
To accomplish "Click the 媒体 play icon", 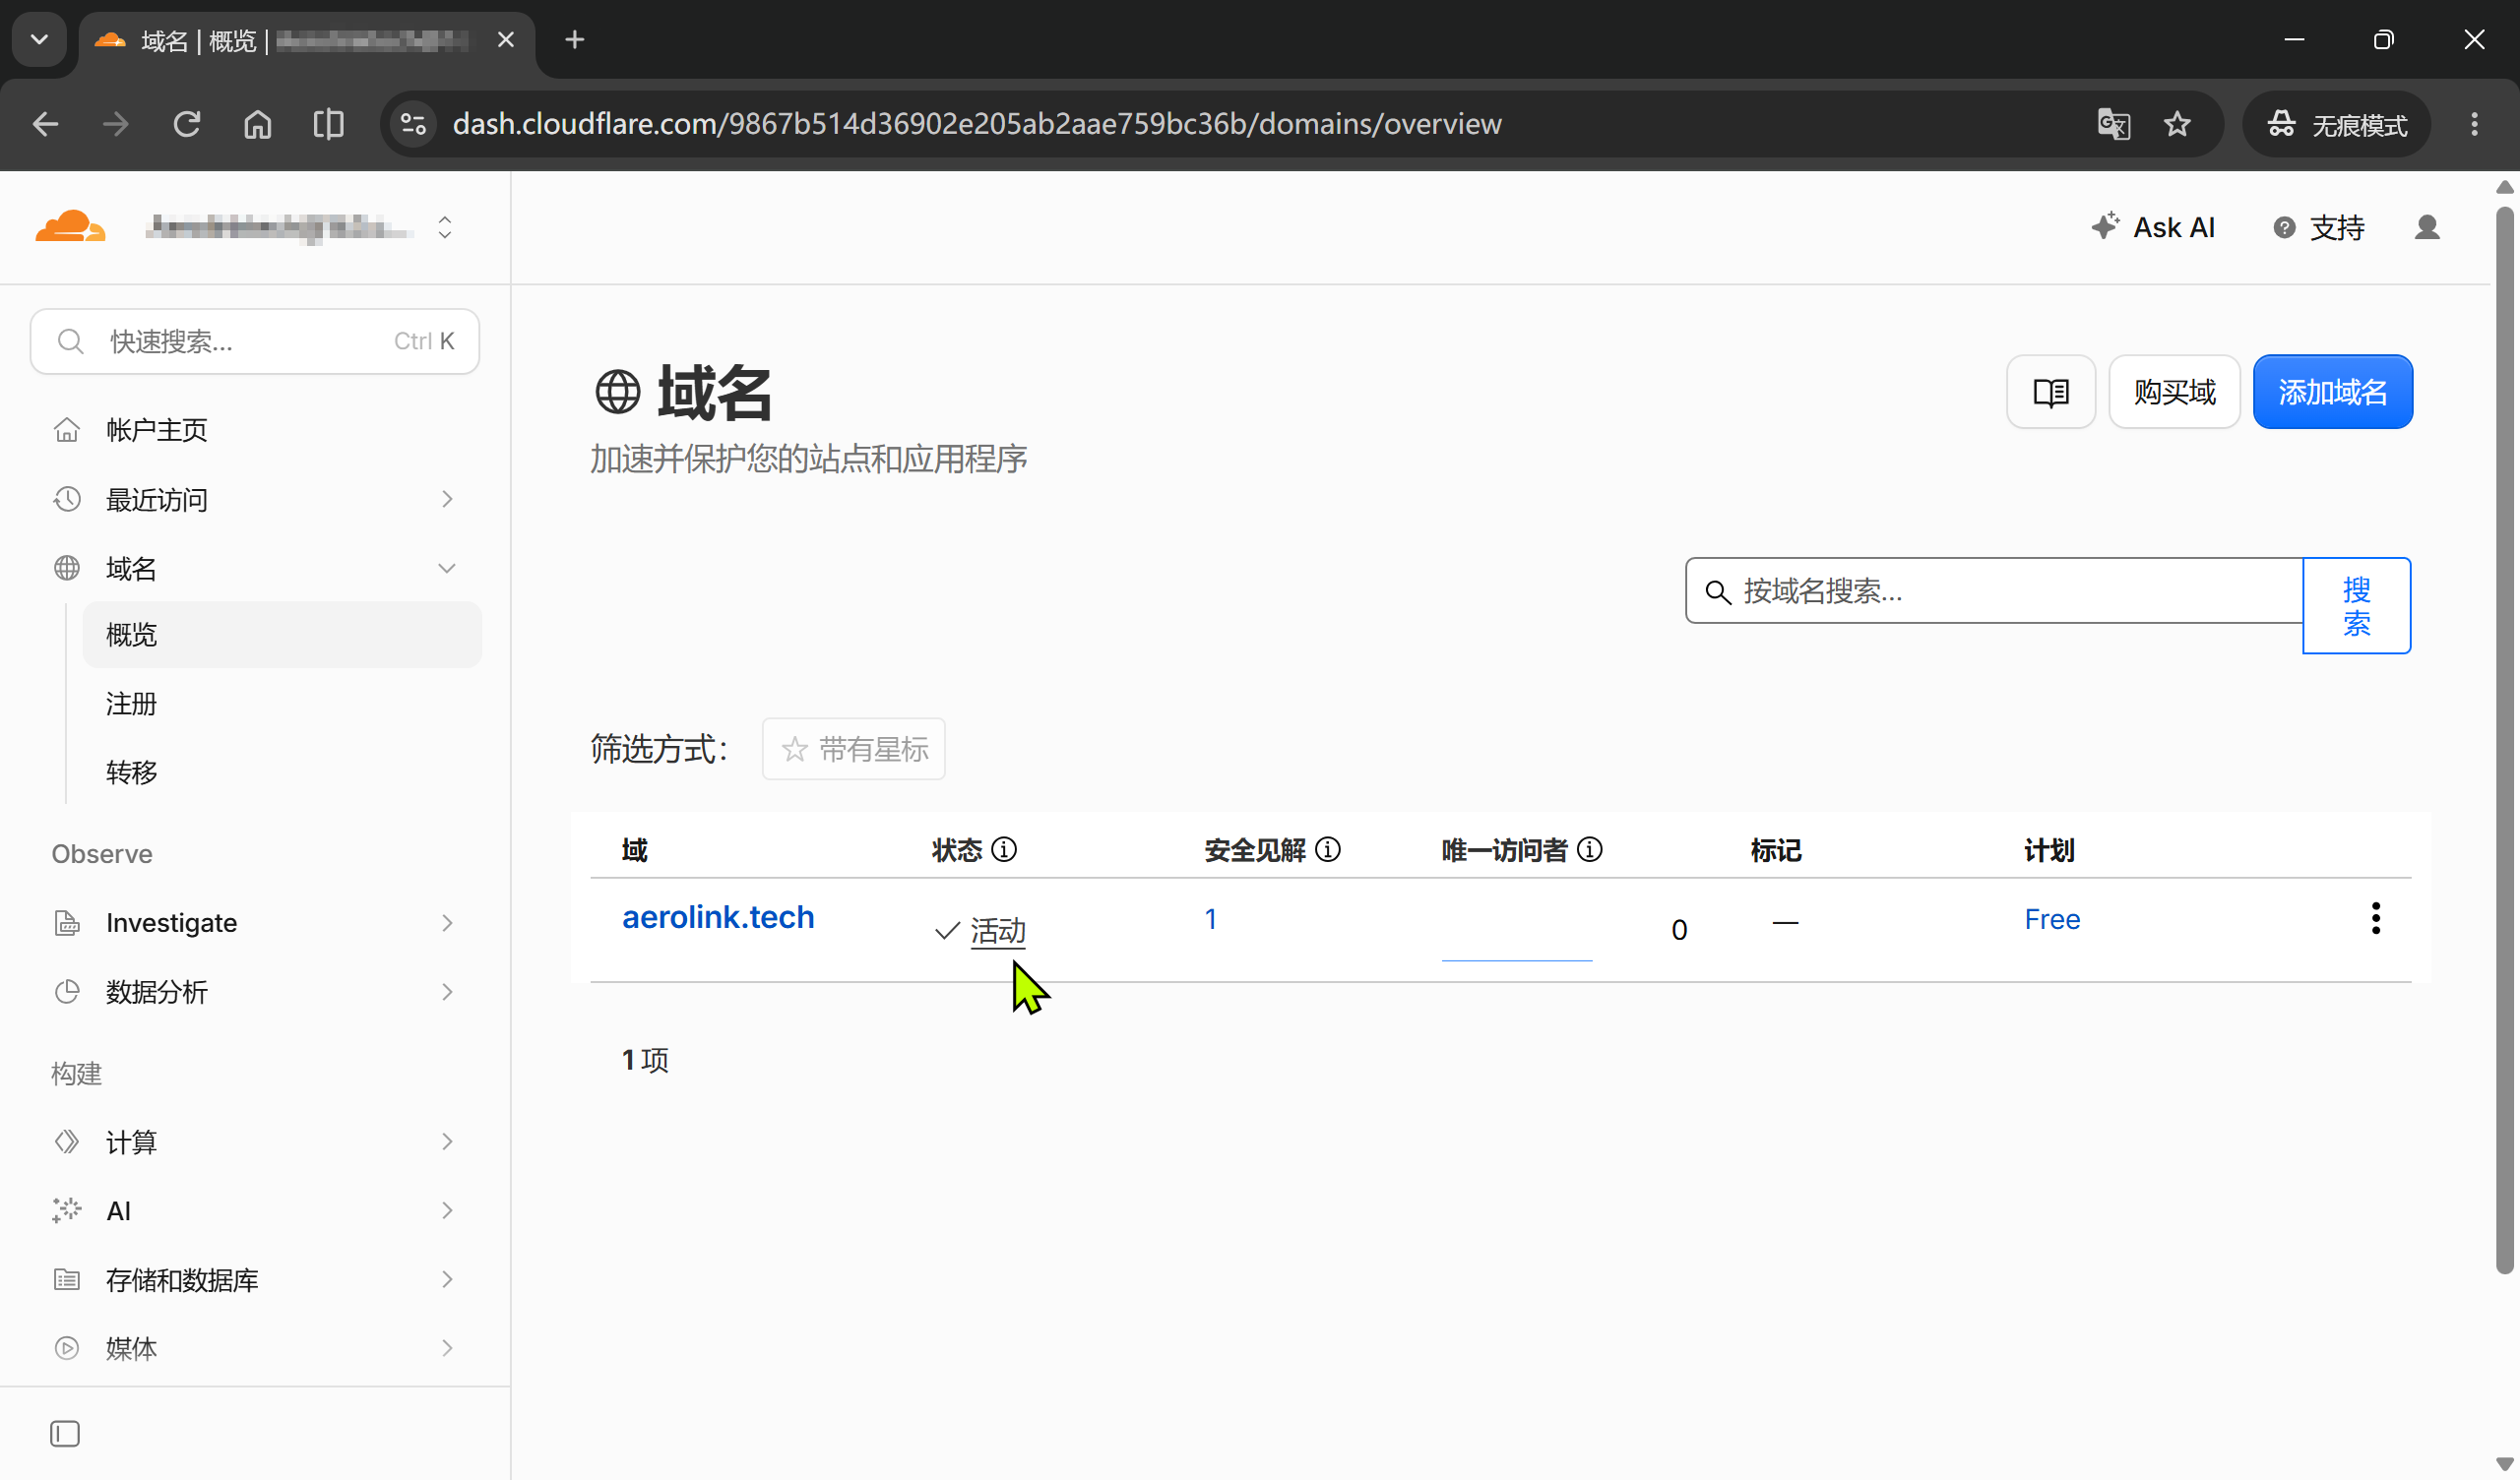I will [x=67, y=1348].
